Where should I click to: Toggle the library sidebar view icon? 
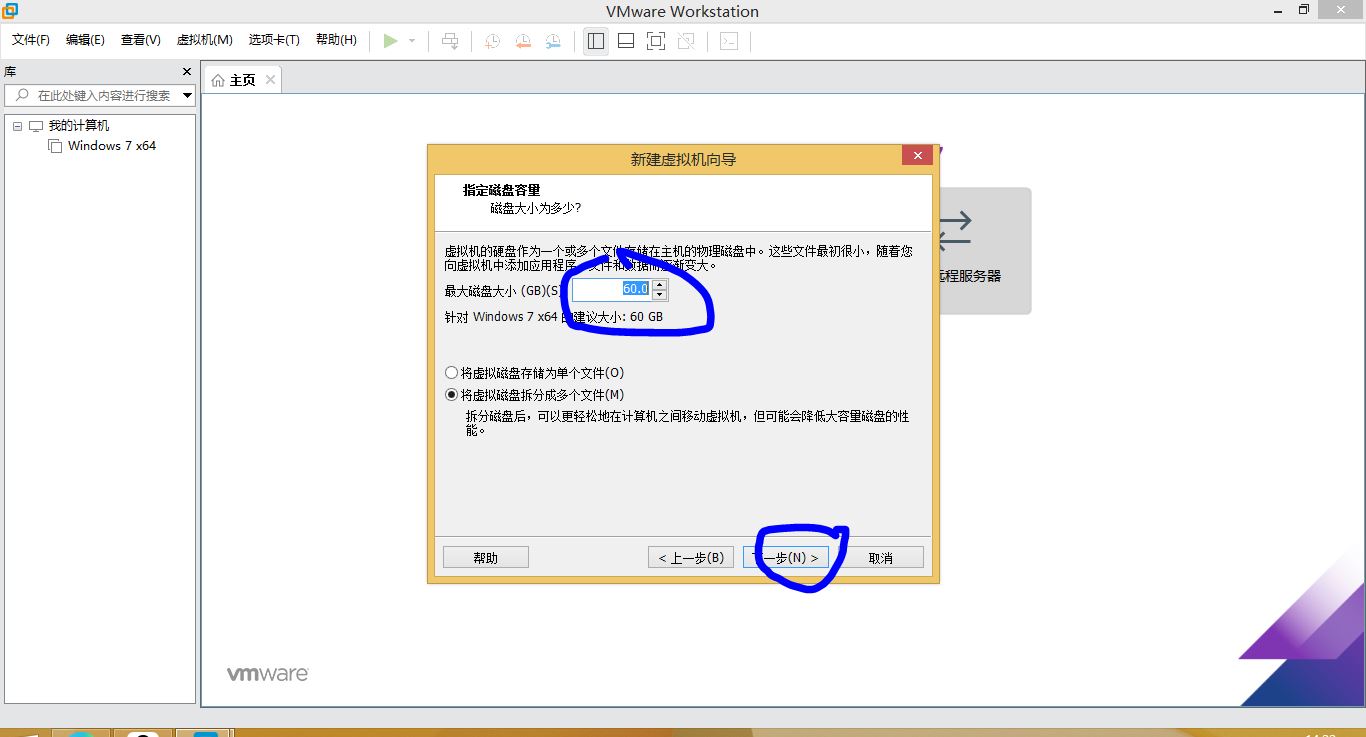click(596, 41)
